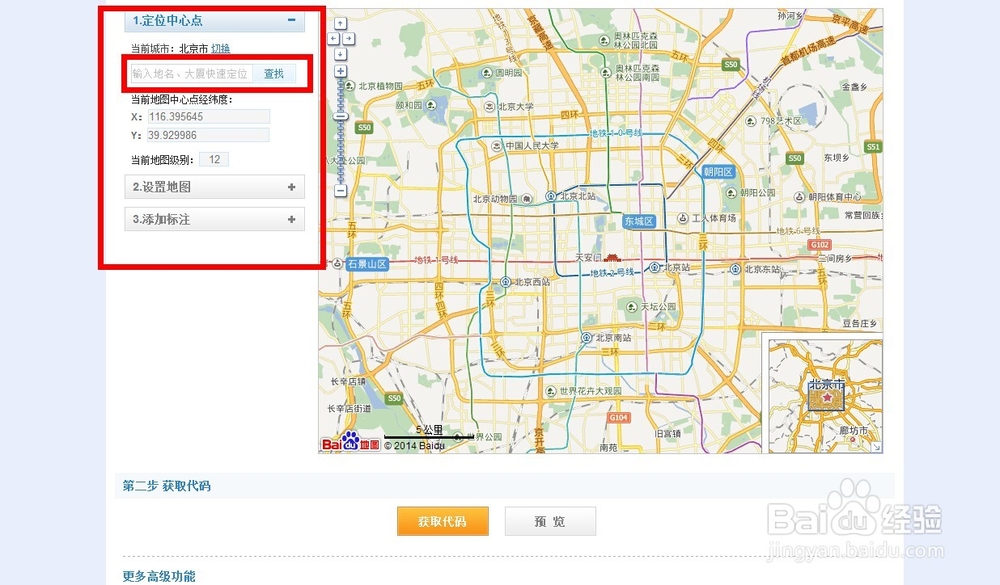1000x585 pixels.
Task: Click the G102 highway badge
Action: 820,244
